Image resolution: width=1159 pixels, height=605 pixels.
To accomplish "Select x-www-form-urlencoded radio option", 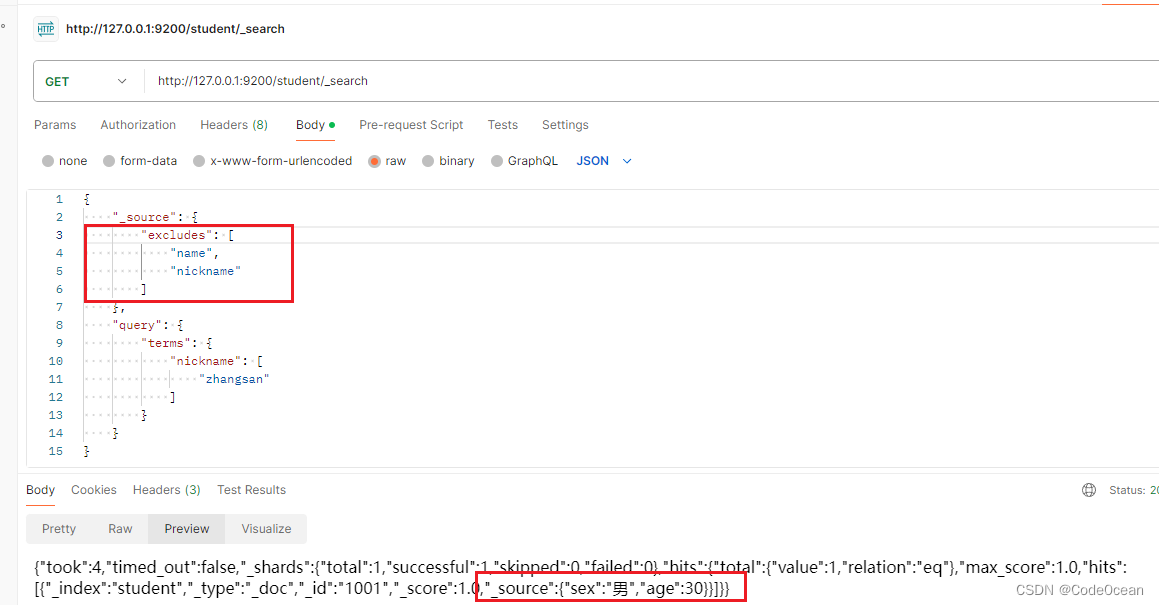I will click(199, 160).
